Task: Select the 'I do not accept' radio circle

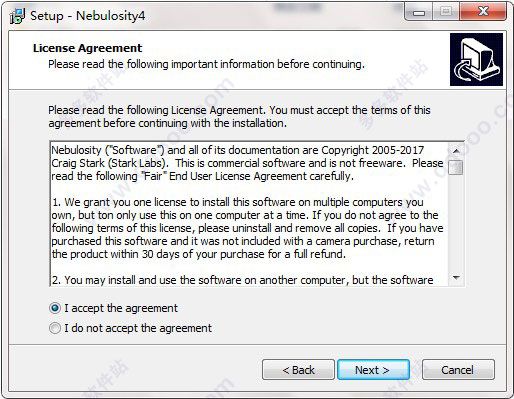Action: click(55, 328)
